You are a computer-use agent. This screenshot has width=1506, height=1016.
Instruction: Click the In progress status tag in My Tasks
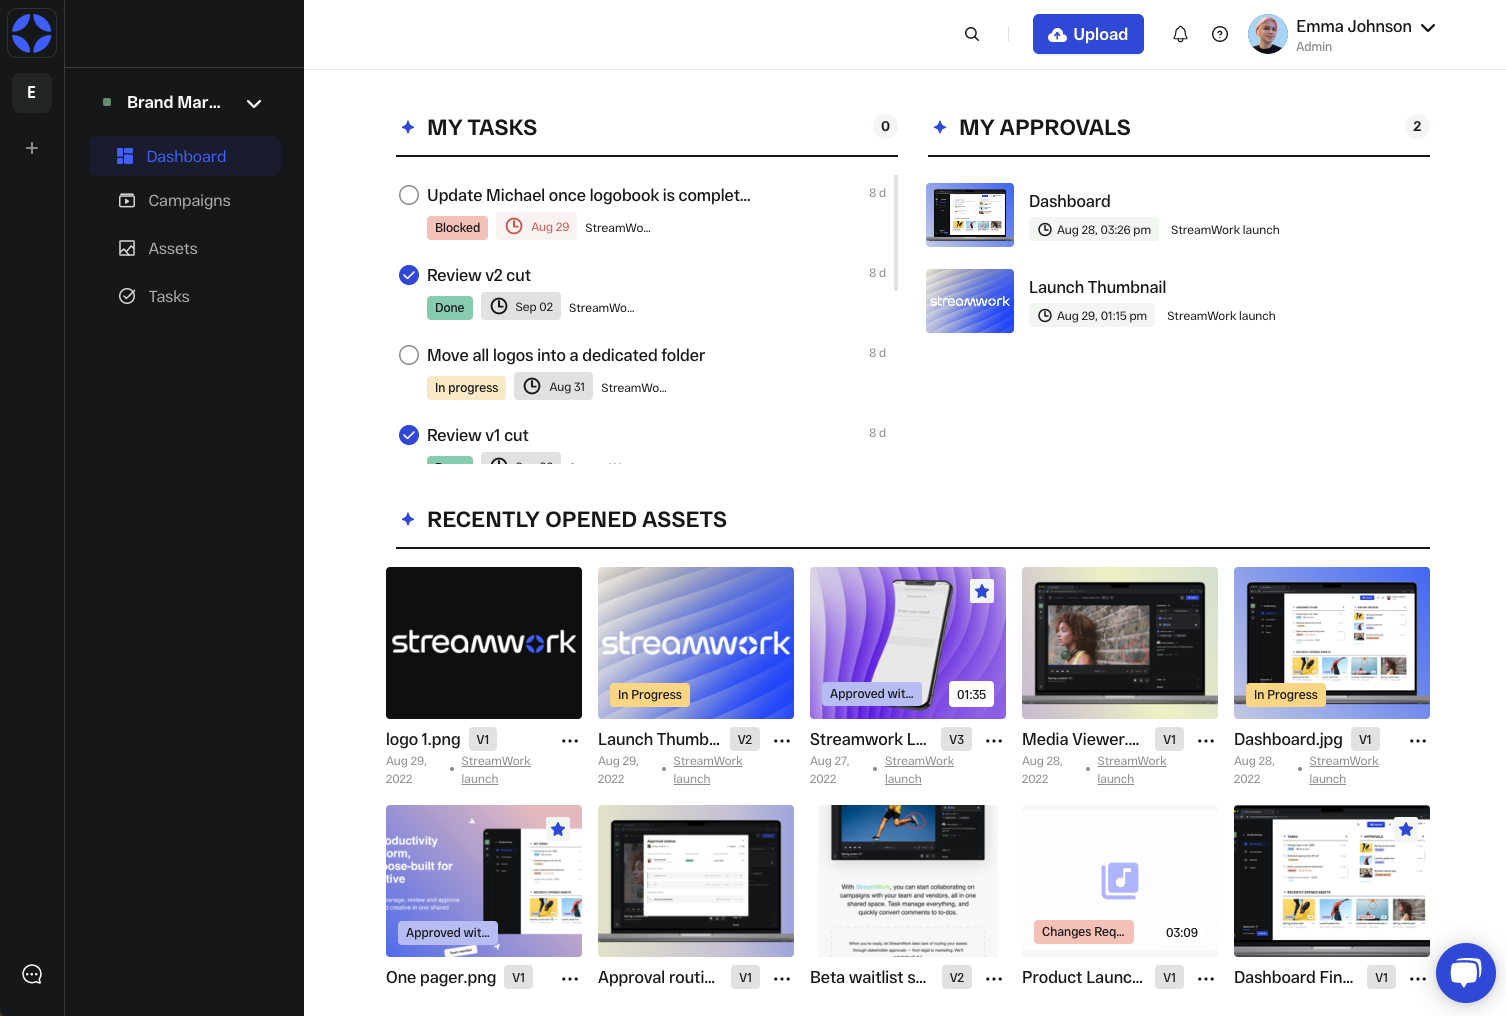point(466,388)
